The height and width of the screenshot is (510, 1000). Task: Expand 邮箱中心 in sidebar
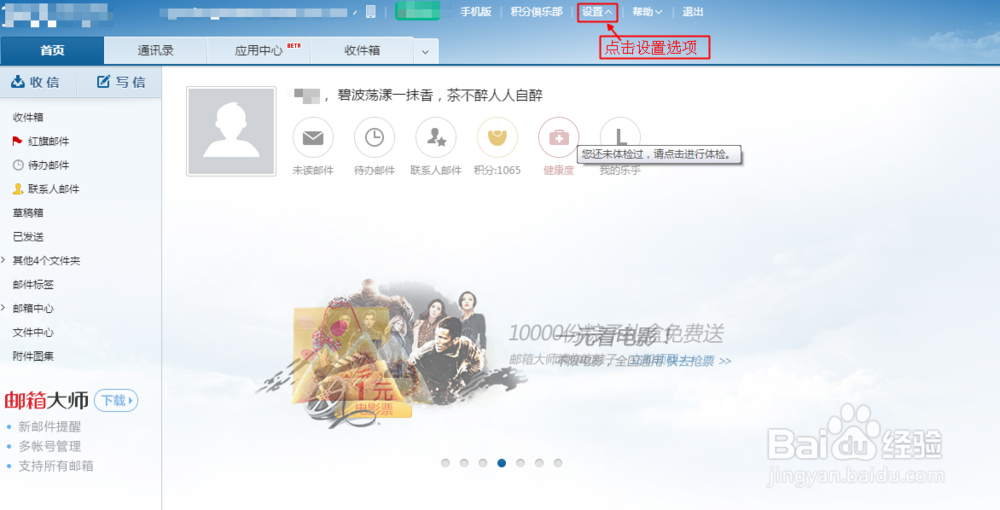33,309
